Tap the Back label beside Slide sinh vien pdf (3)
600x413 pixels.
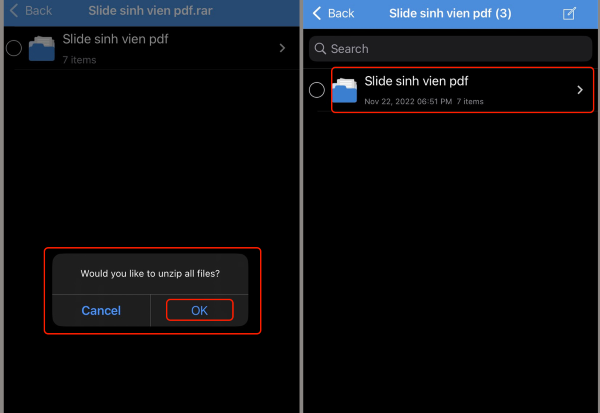click(x=341, y=13)
